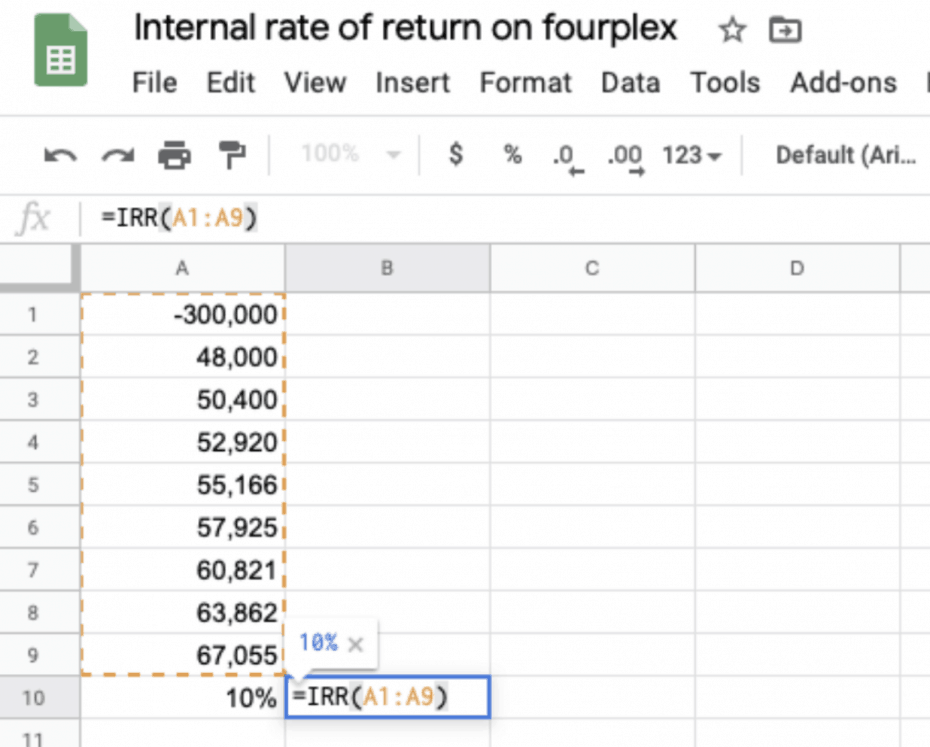
Task: Click the active cell editing =IRR(A1:A9)
Action: (387, 697)
